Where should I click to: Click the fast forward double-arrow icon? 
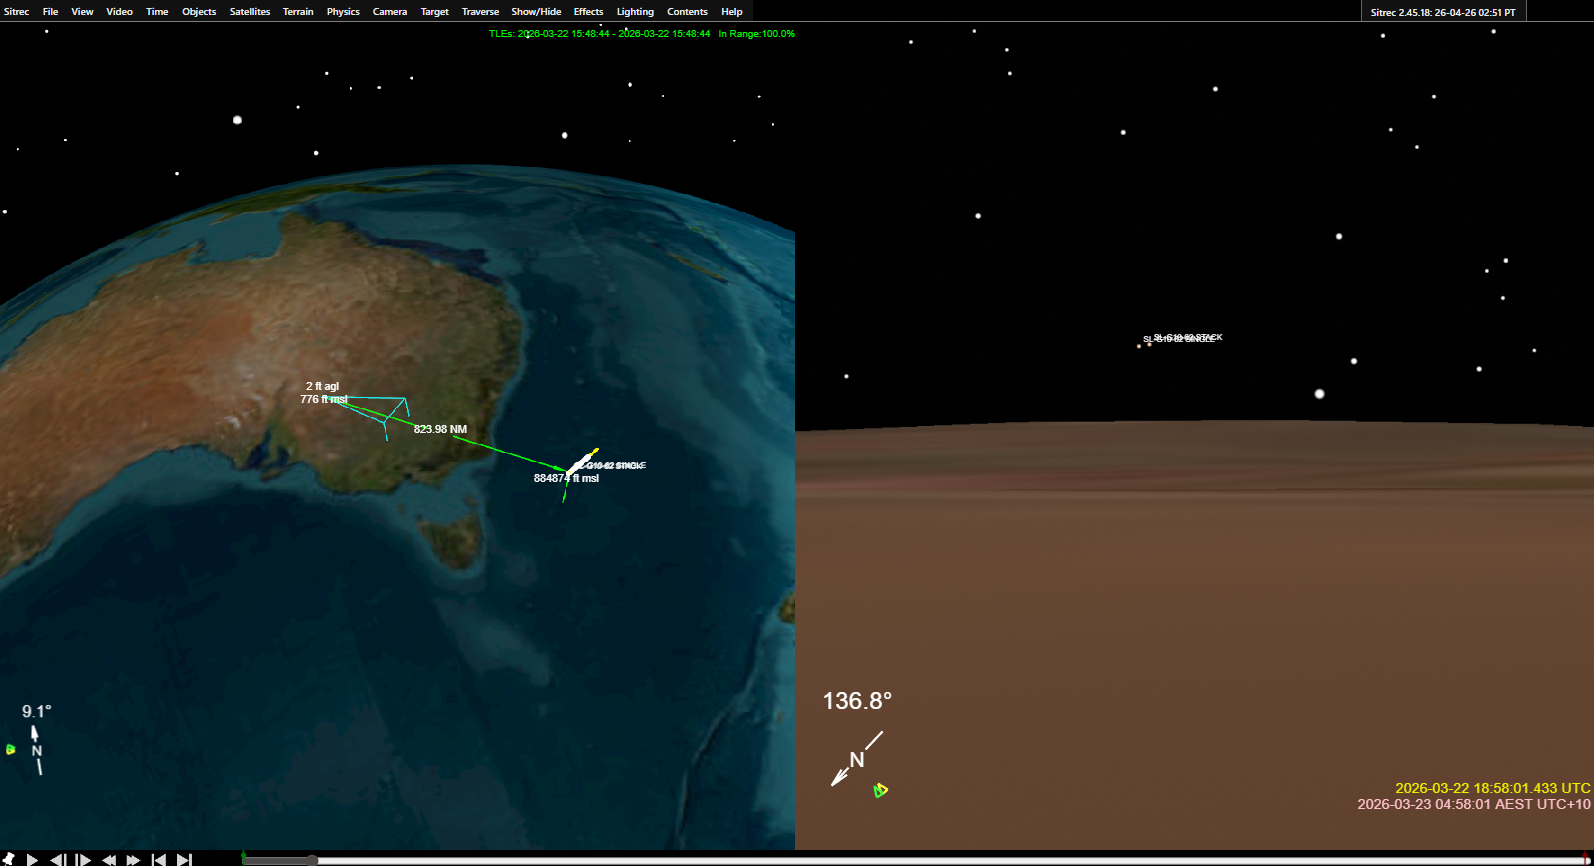coord(133,859)
